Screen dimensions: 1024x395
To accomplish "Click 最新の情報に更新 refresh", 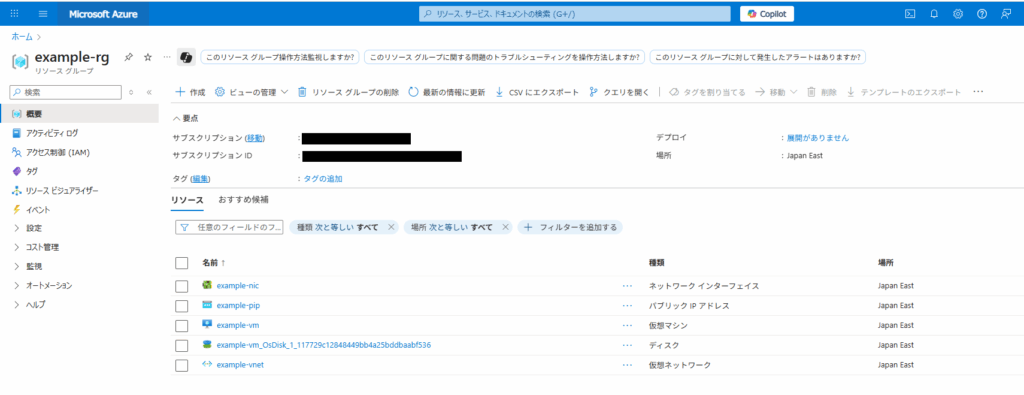I will (447, 92).
